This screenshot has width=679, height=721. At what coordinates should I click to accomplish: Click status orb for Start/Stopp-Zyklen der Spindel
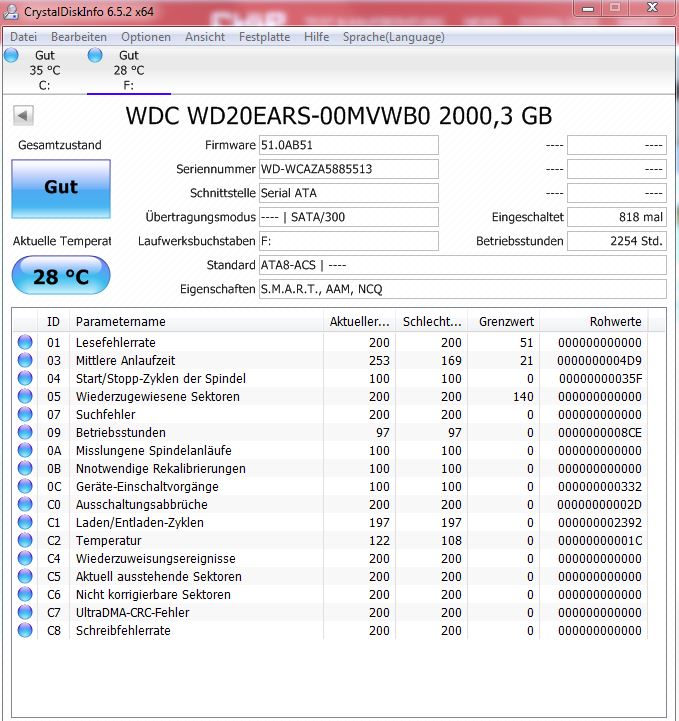pos(25,378)
